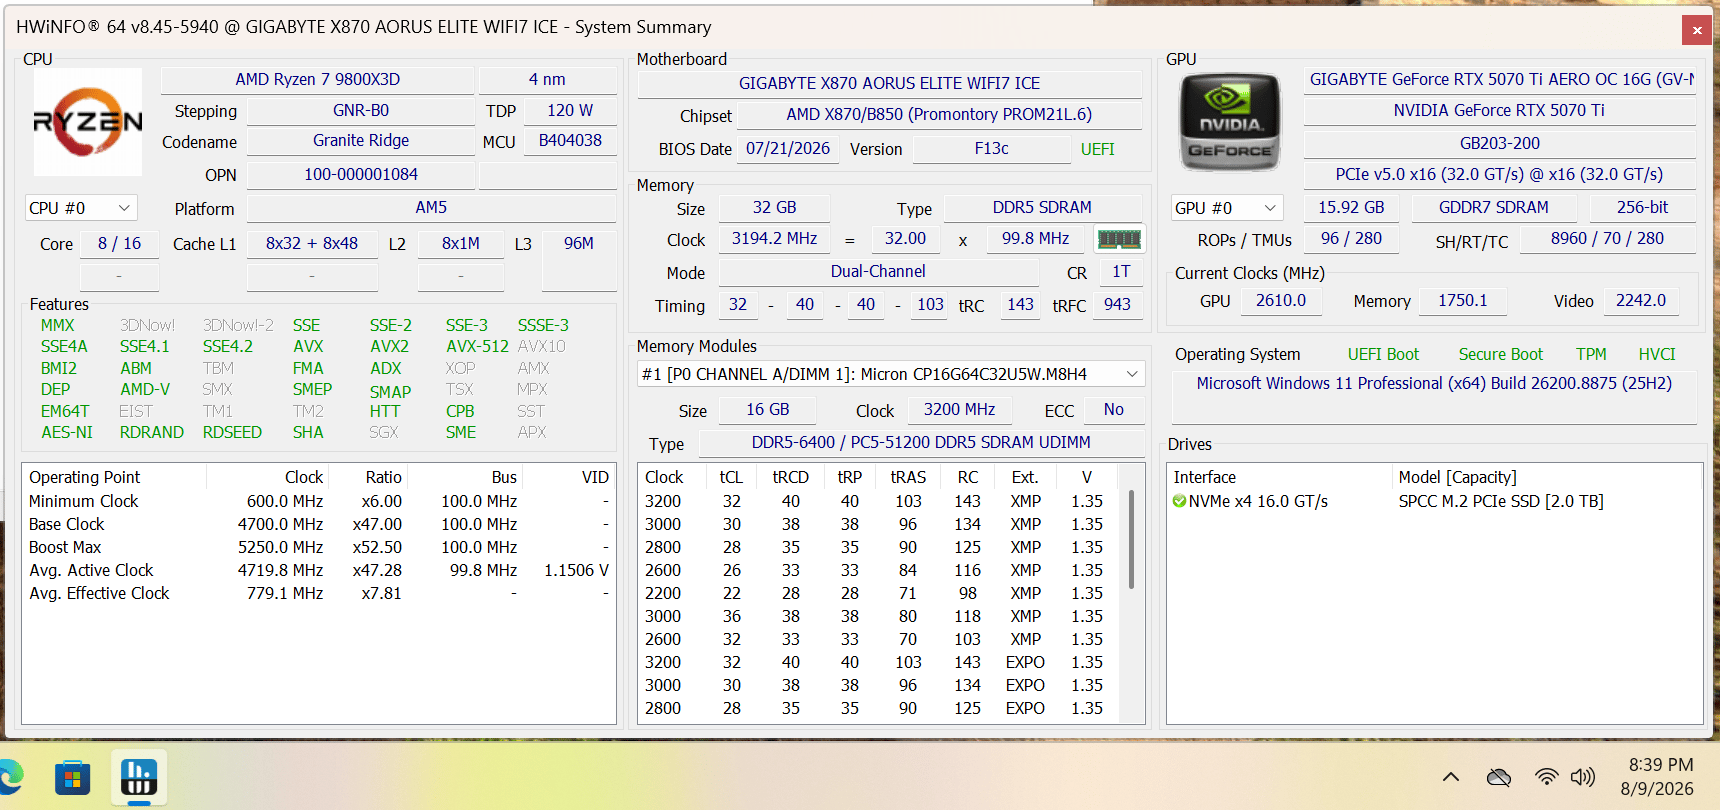Image resolution: width=1720 pixels, height=810 pixels.
Task: Click the Granite Ridge codename field
Action: coord(361,141)
